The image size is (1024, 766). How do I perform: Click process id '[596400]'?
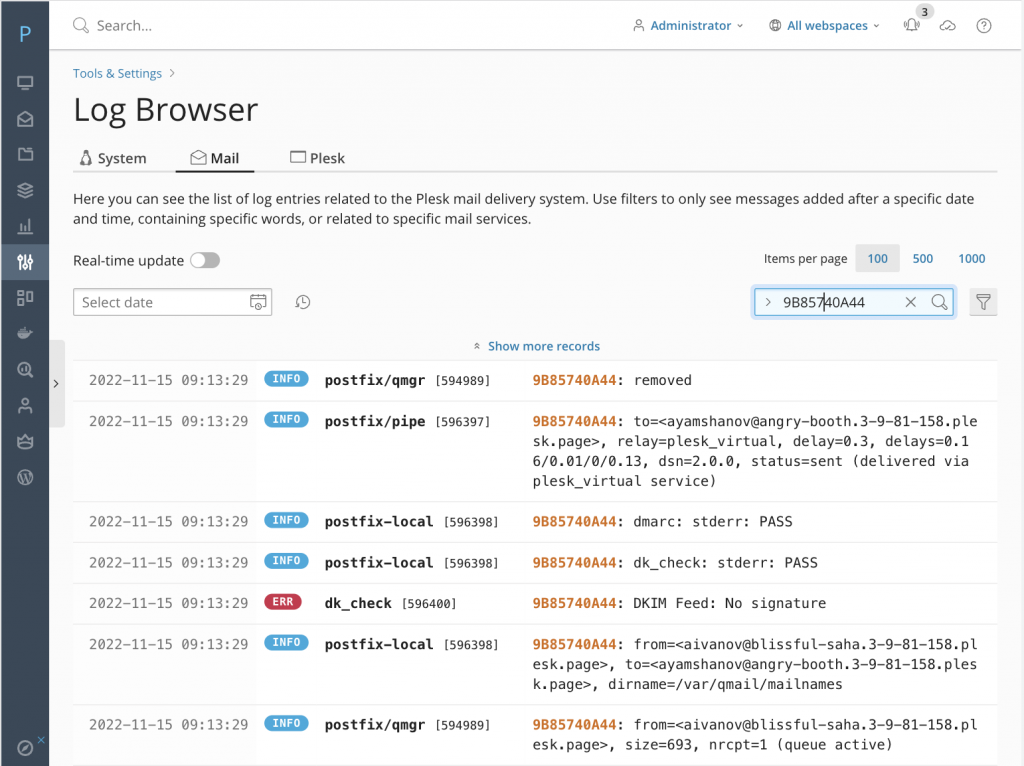click(429, 603)
